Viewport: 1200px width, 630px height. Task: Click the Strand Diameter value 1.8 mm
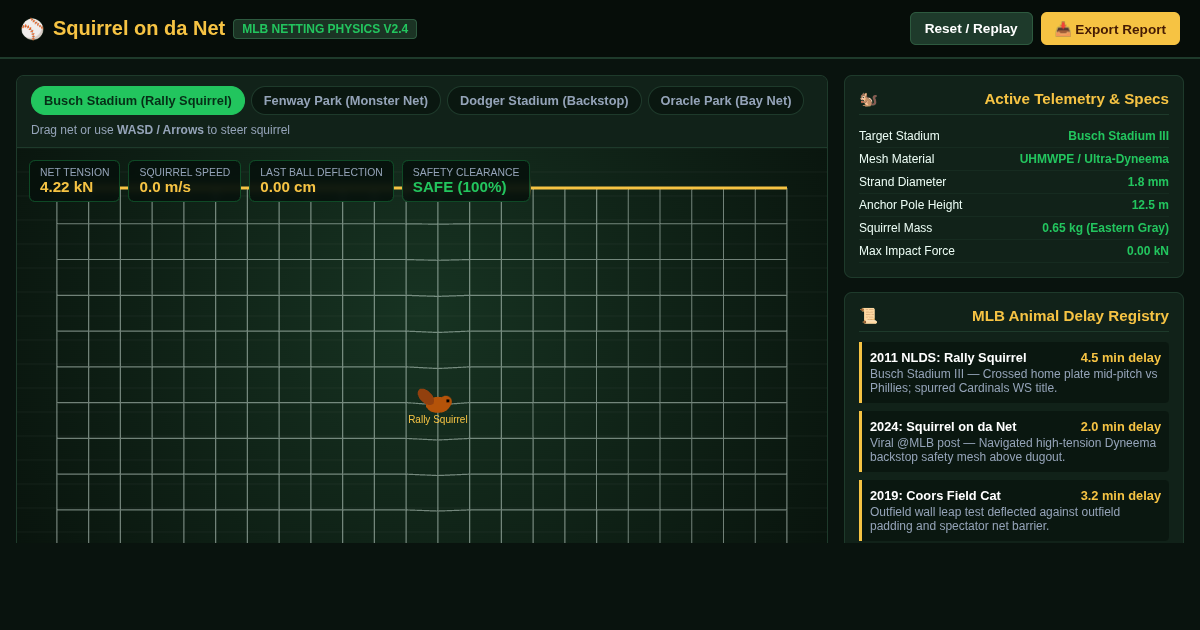(1148, 182)
